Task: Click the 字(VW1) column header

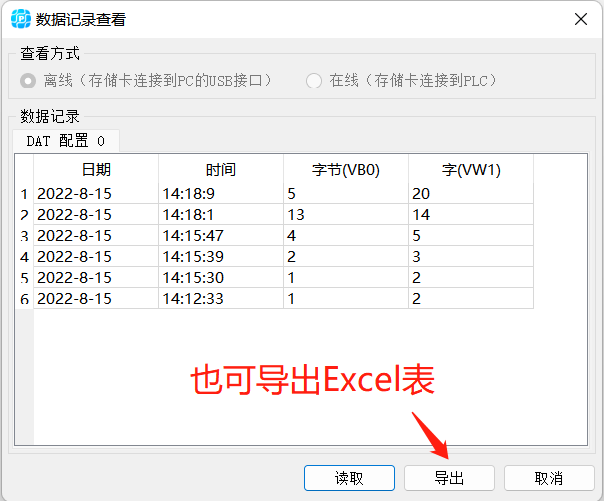Action: tap(471, 169)
